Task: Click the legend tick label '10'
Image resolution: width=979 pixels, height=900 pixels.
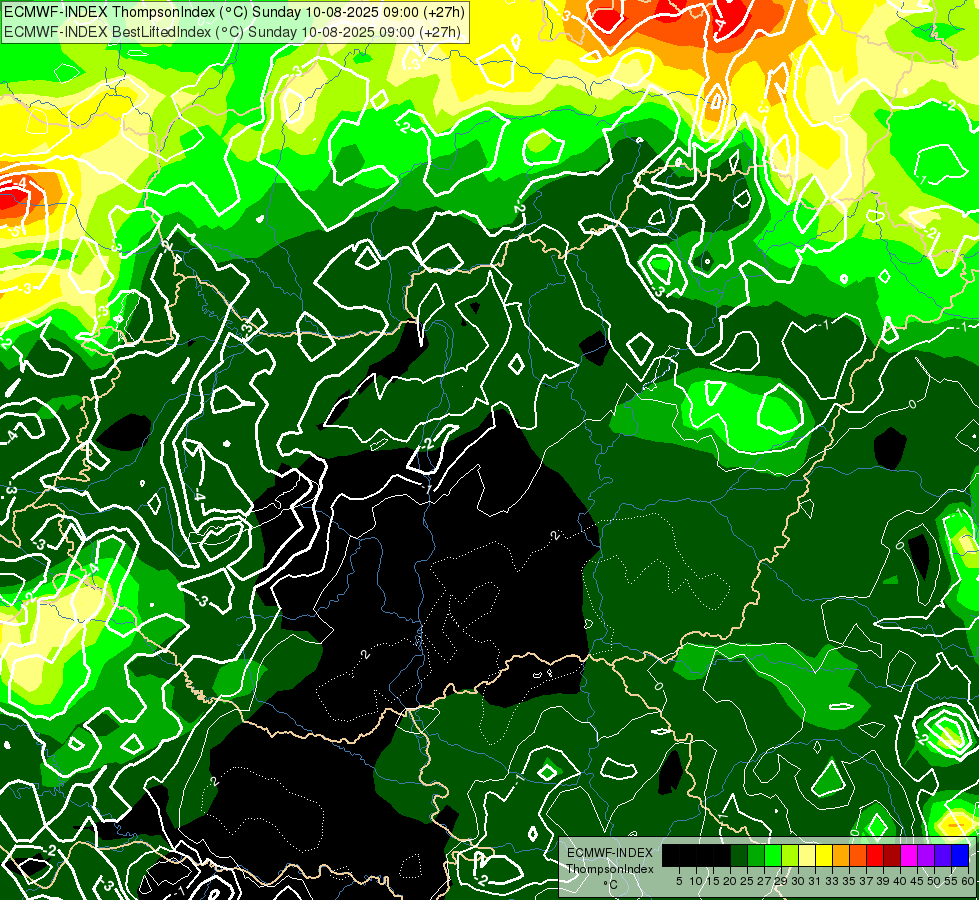Action: (x=696, y=881)
